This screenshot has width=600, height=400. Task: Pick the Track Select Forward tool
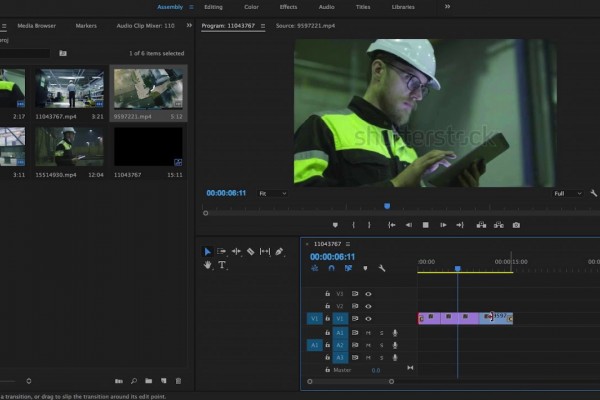click(222, 252)
